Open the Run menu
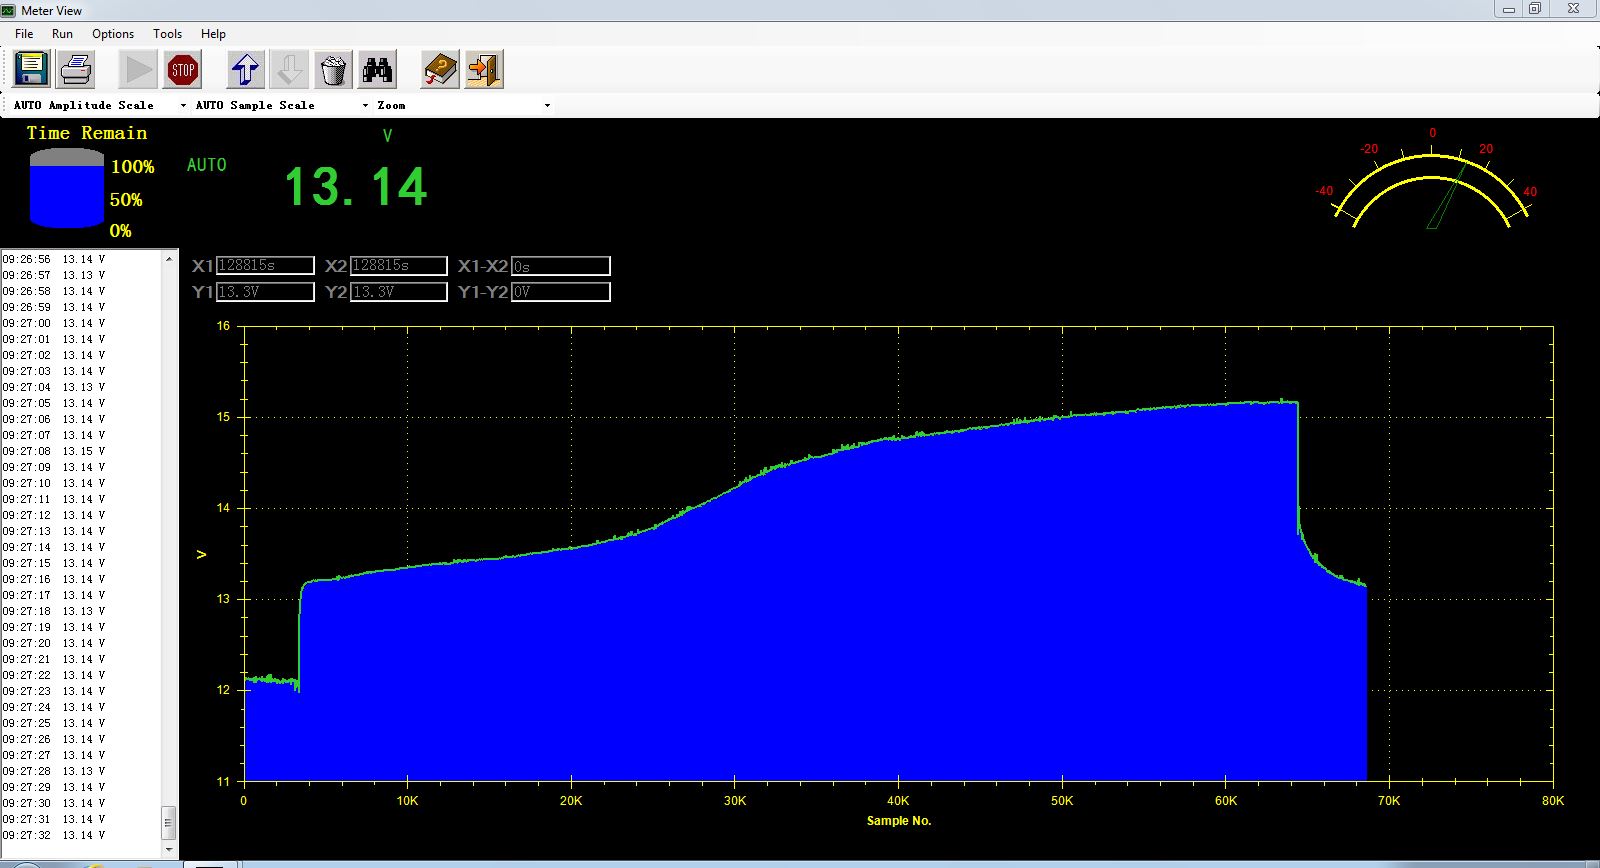Screen dimensions: 1600x868 62,33
